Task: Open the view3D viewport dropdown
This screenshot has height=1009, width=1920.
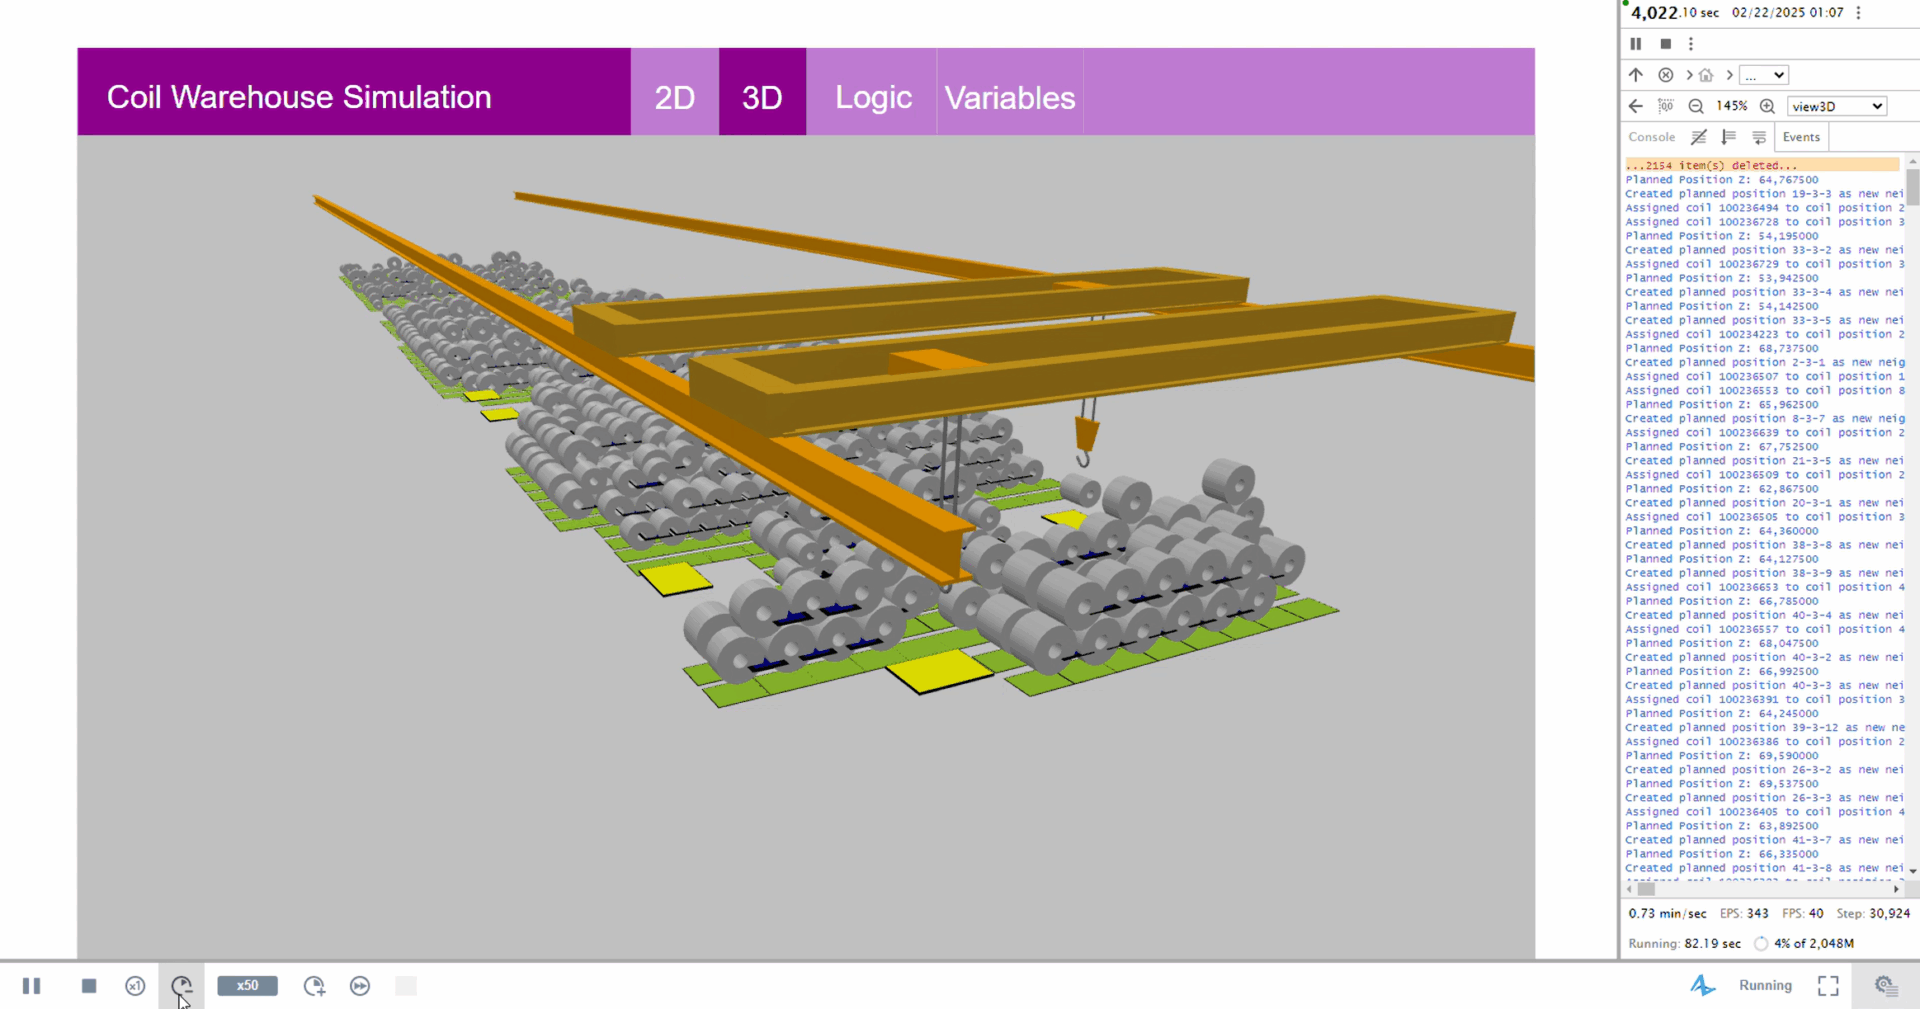Action: click(x=1836, y=105)
